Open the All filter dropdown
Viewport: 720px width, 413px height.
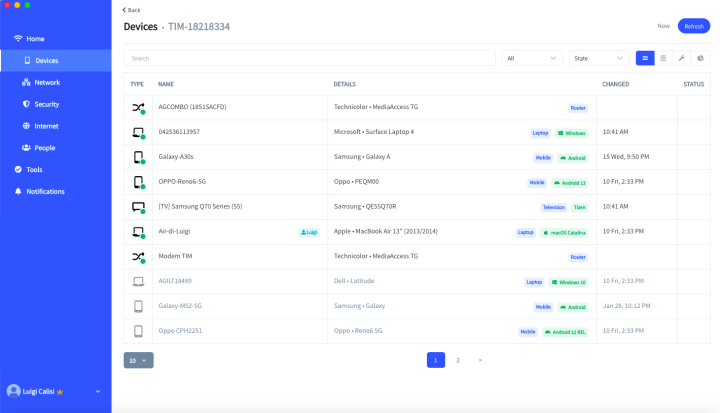pos(532,58)
